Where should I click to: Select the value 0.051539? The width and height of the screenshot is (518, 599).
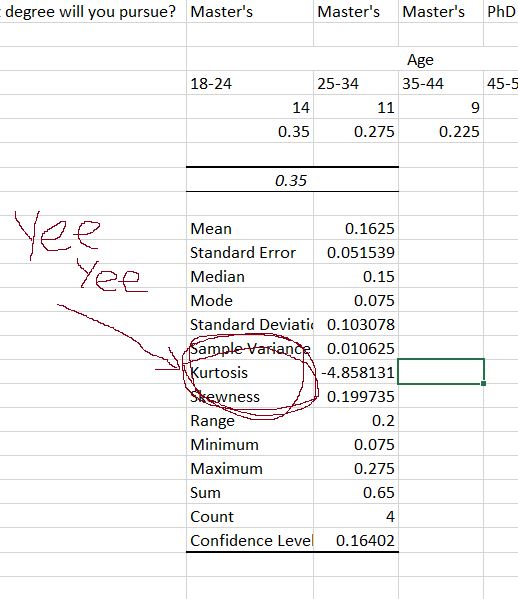pos(356,253)
